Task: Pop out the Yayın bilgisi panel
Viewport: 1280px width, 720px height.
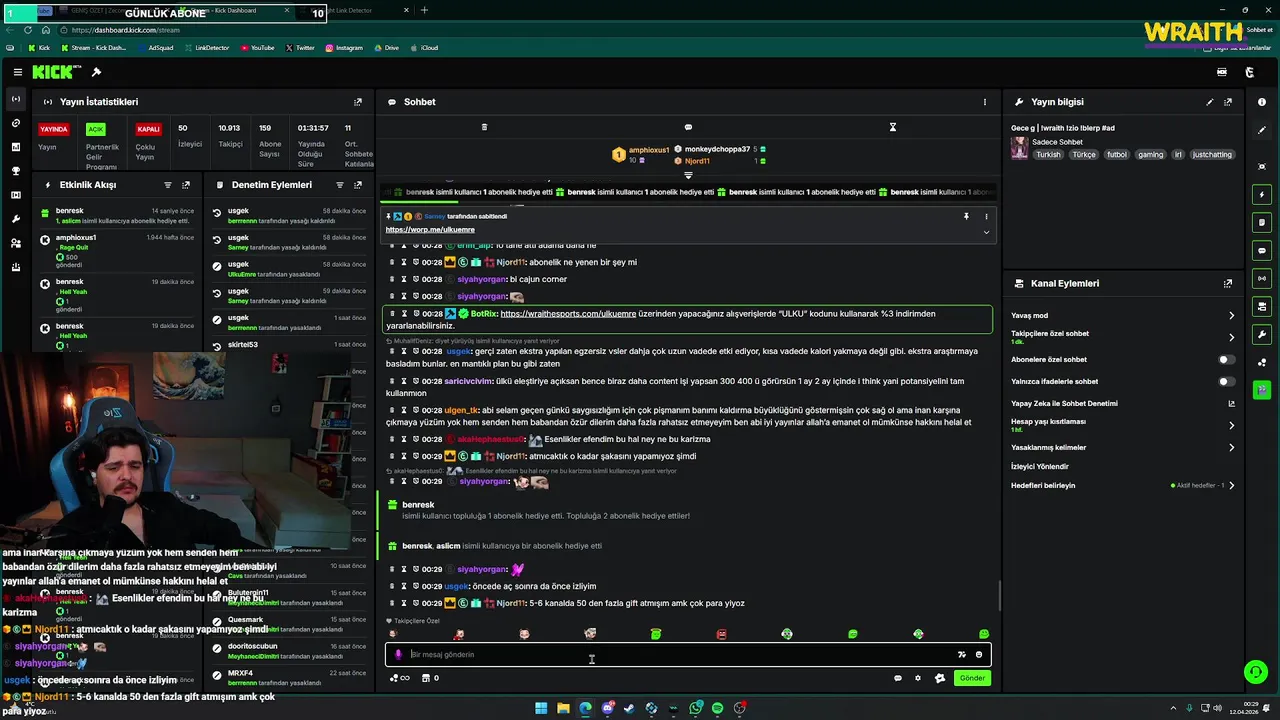Action: pos(1228,102)
